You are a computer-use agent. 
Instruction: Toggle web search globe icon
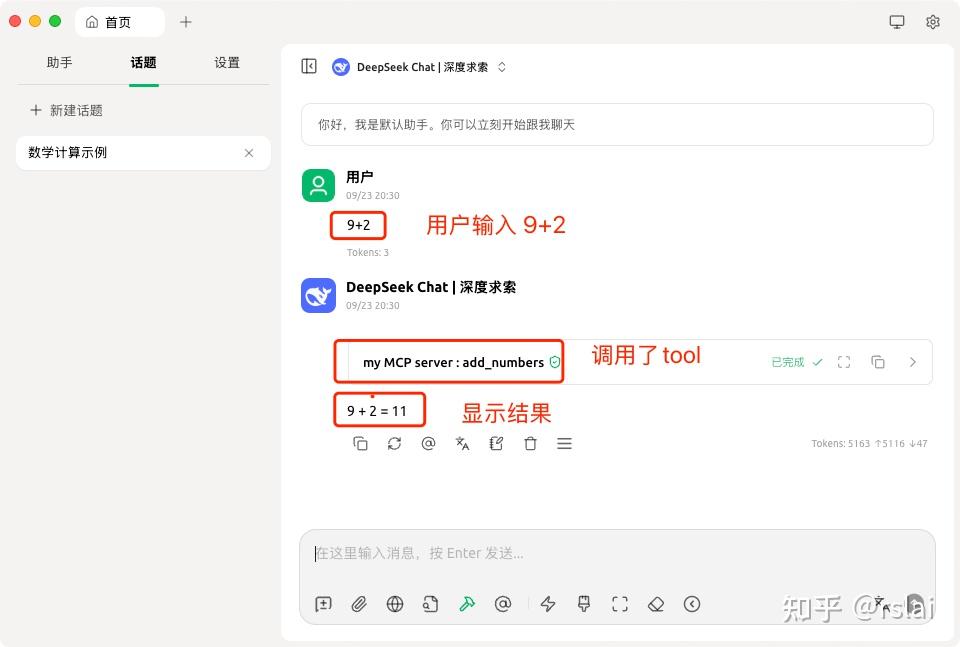[x=395, y=604]
